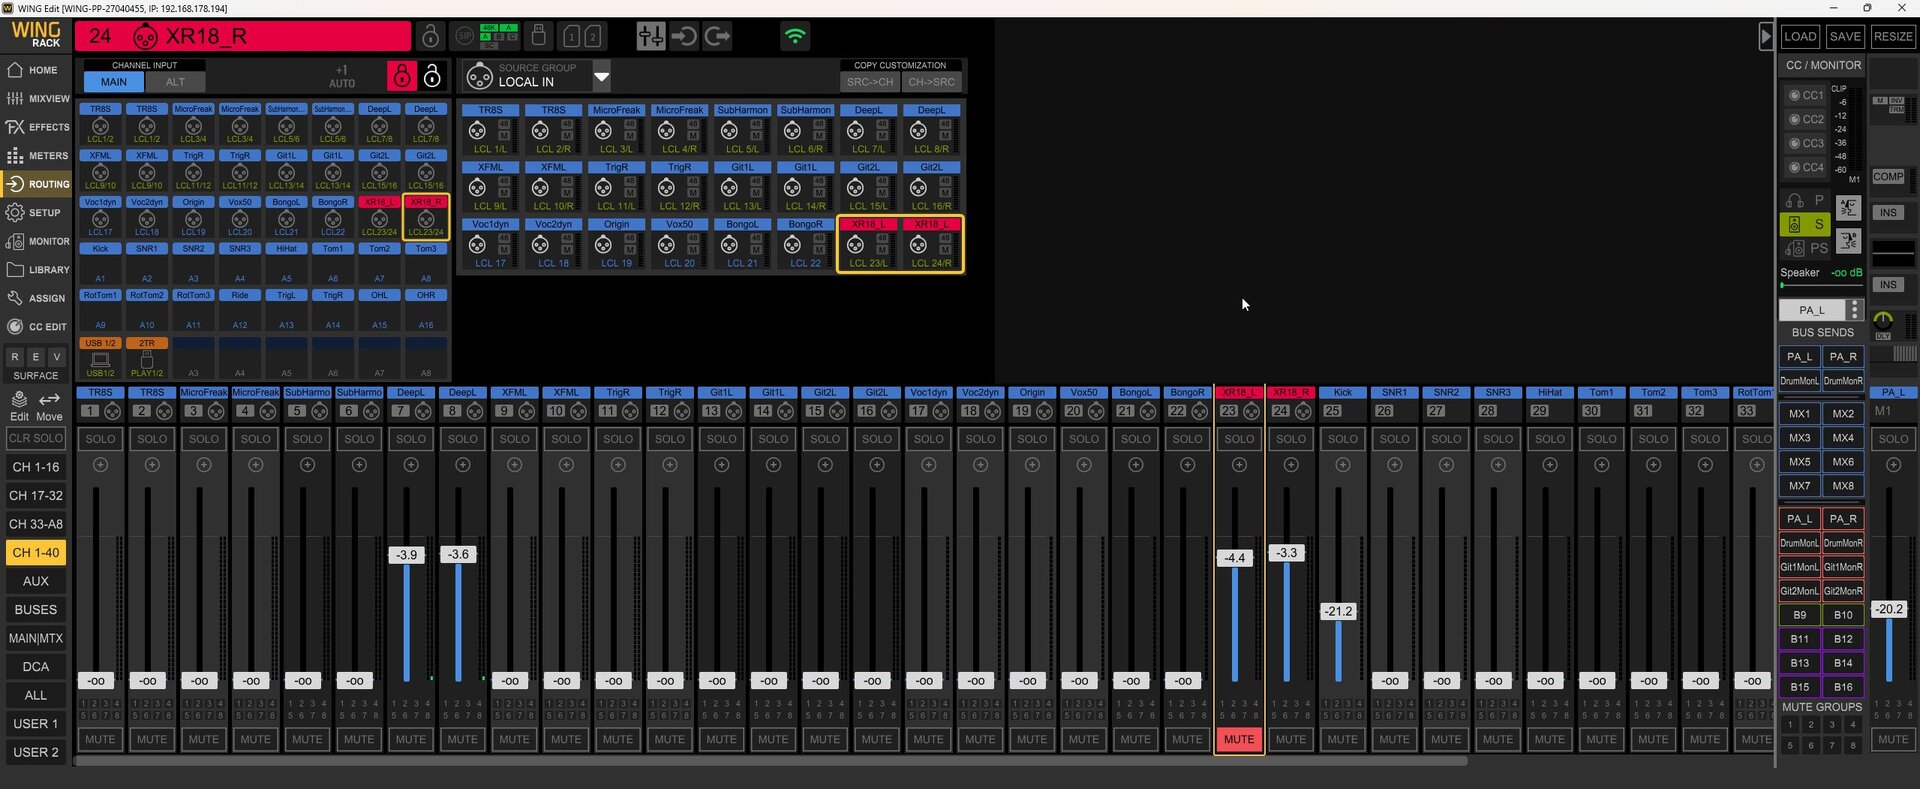Click the red lock icon
The width and height of the screenshot is (1920, 789).
pos(401,76)
